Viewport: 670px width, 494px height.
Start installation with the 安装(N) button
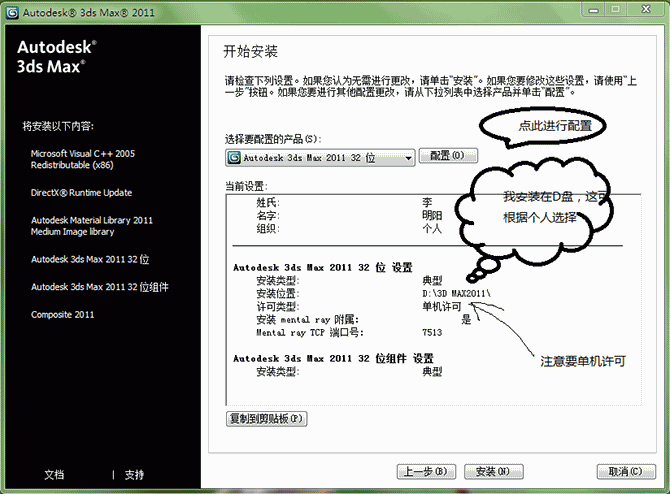(494, 471)
